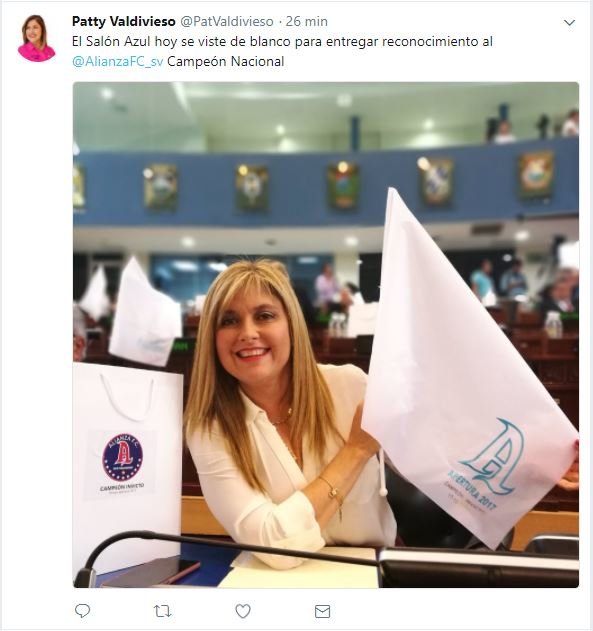The width and height of the screenshot is (593, 631).
Task: Click the reply speech bubble icon
Action: pyautogui.click(x=82, y=611)
